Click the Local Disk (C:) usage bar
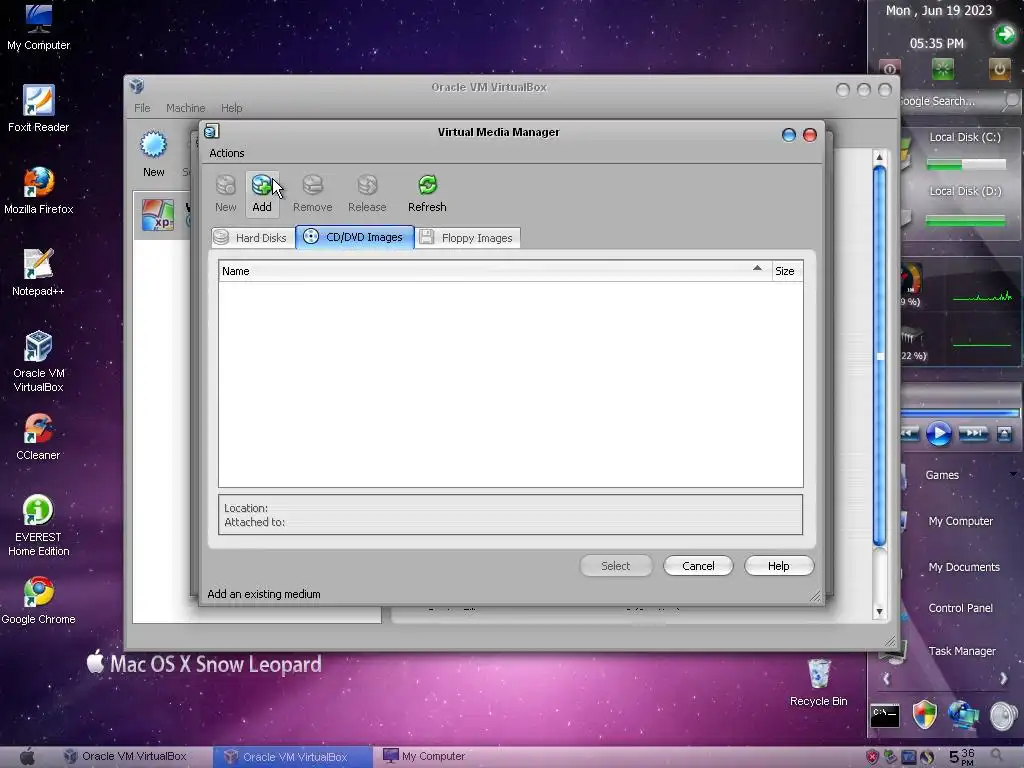Viewport: 1024px width, 768px height. [966, 165]
